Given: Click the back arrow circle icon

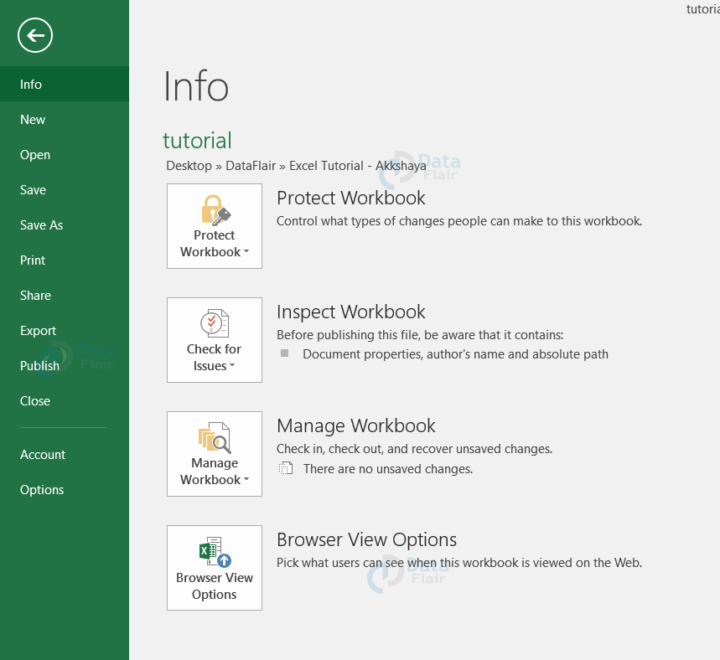Looking at the screenshot, I should [35, 35].
